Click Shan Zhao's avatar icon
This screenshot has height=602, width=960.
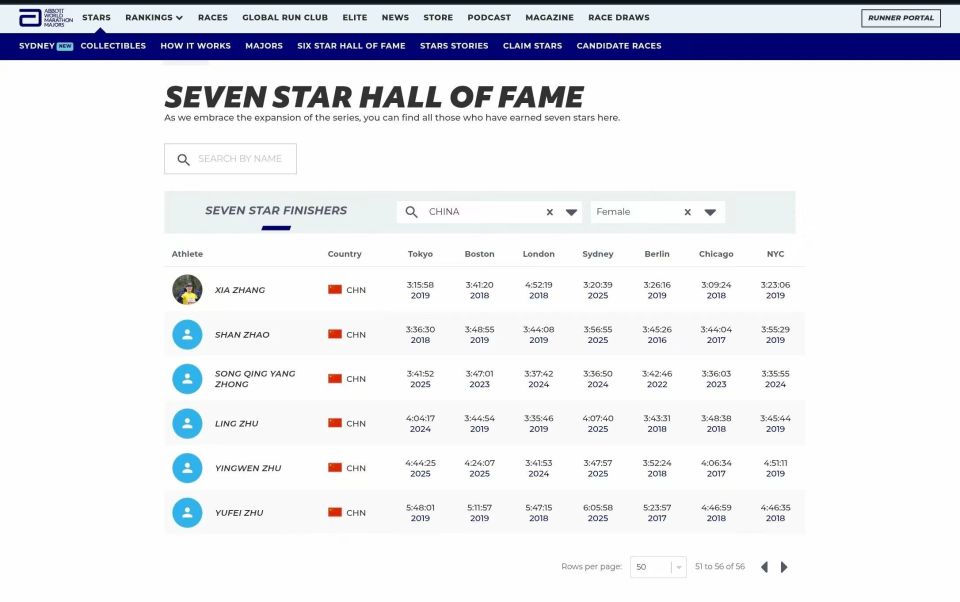click(187, 334)
